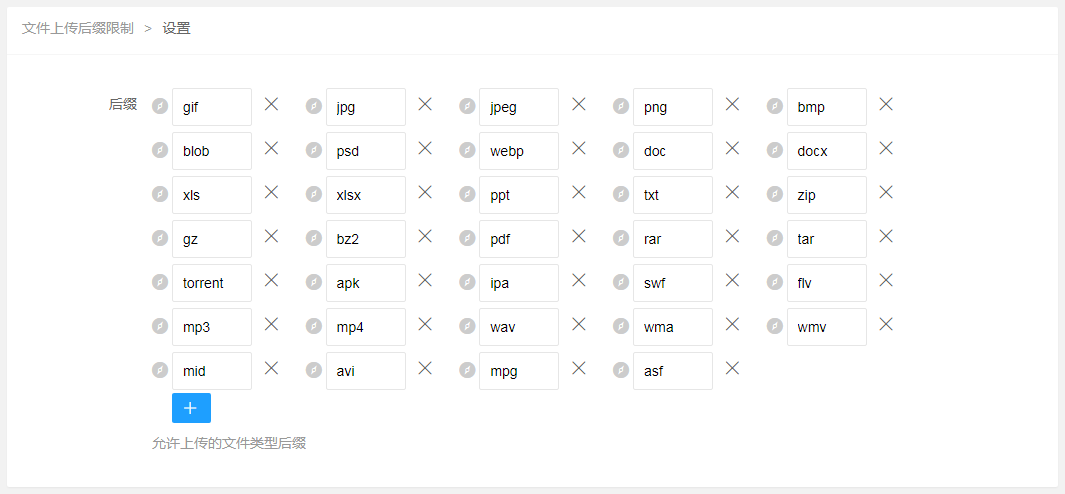Delete the pdf suffix entry
This screenshot has height=494, width=1065.
click(x=579, y=236)
